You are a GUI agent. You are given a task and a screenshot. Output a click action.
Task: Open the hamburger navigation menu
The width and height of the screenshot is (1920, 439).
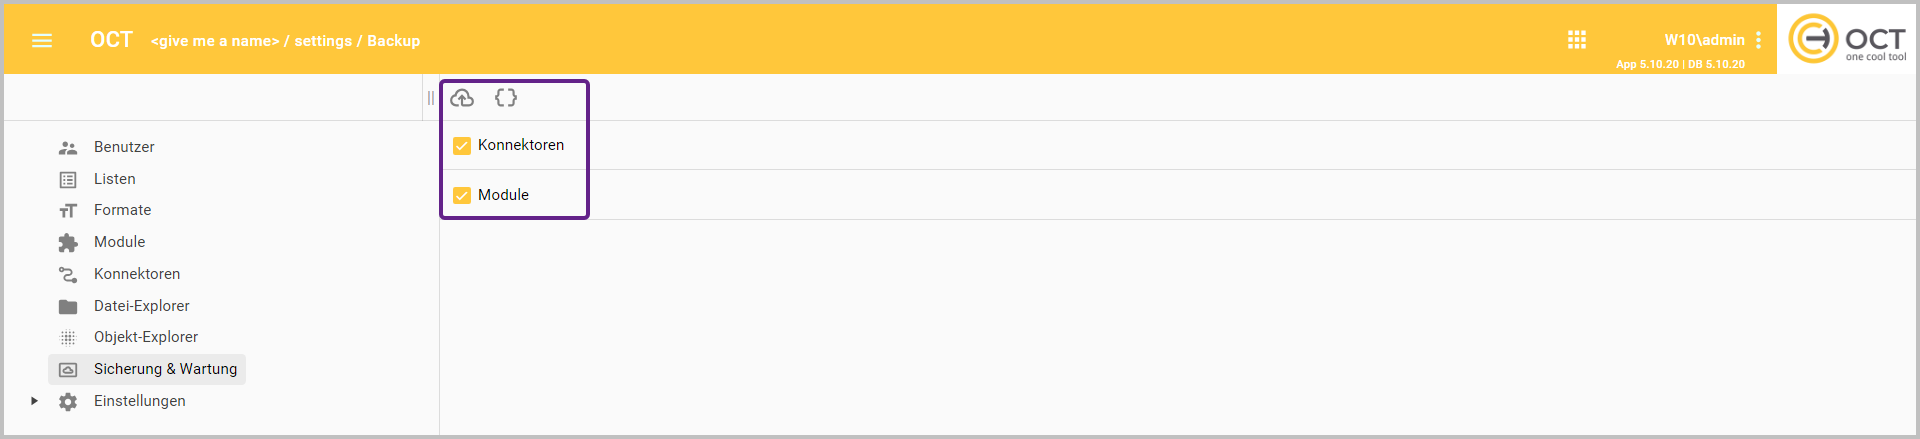(x=42, y=41)
